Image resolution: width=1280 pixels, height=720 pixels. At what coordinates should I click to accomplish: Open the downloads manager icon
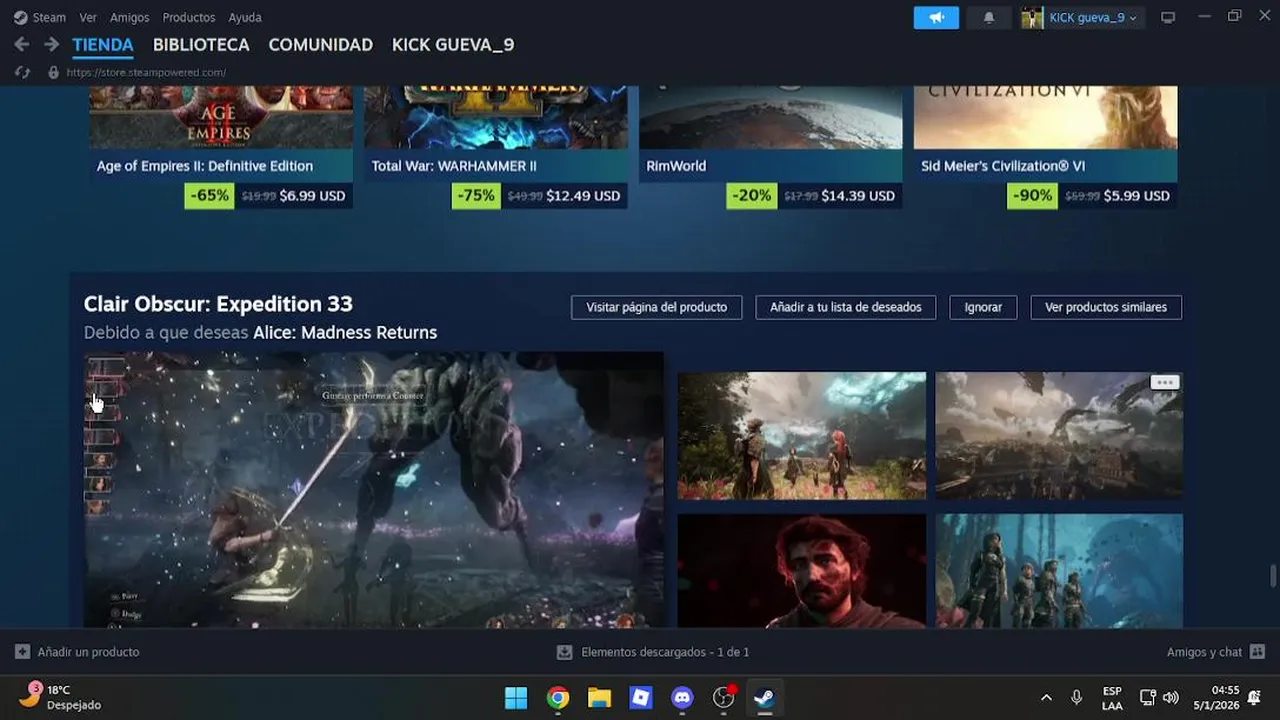[x=564, y=652]
